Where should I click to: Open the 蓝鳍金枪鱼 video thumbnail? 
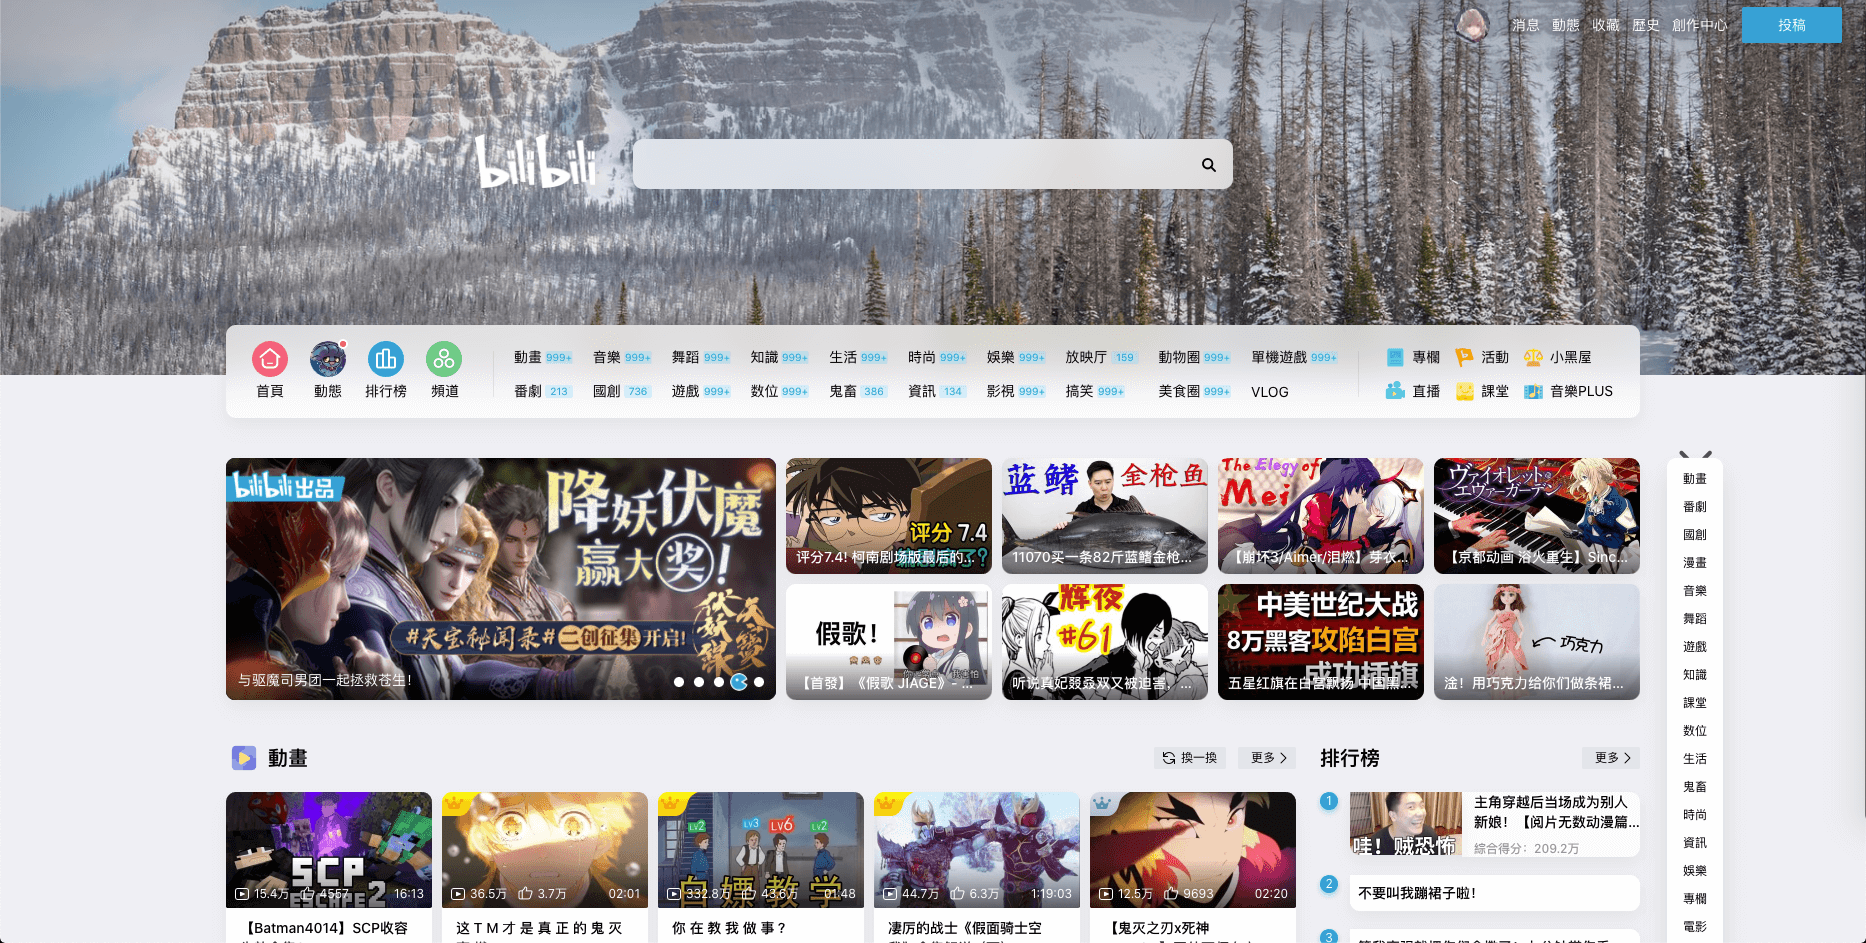(1105, 516)
